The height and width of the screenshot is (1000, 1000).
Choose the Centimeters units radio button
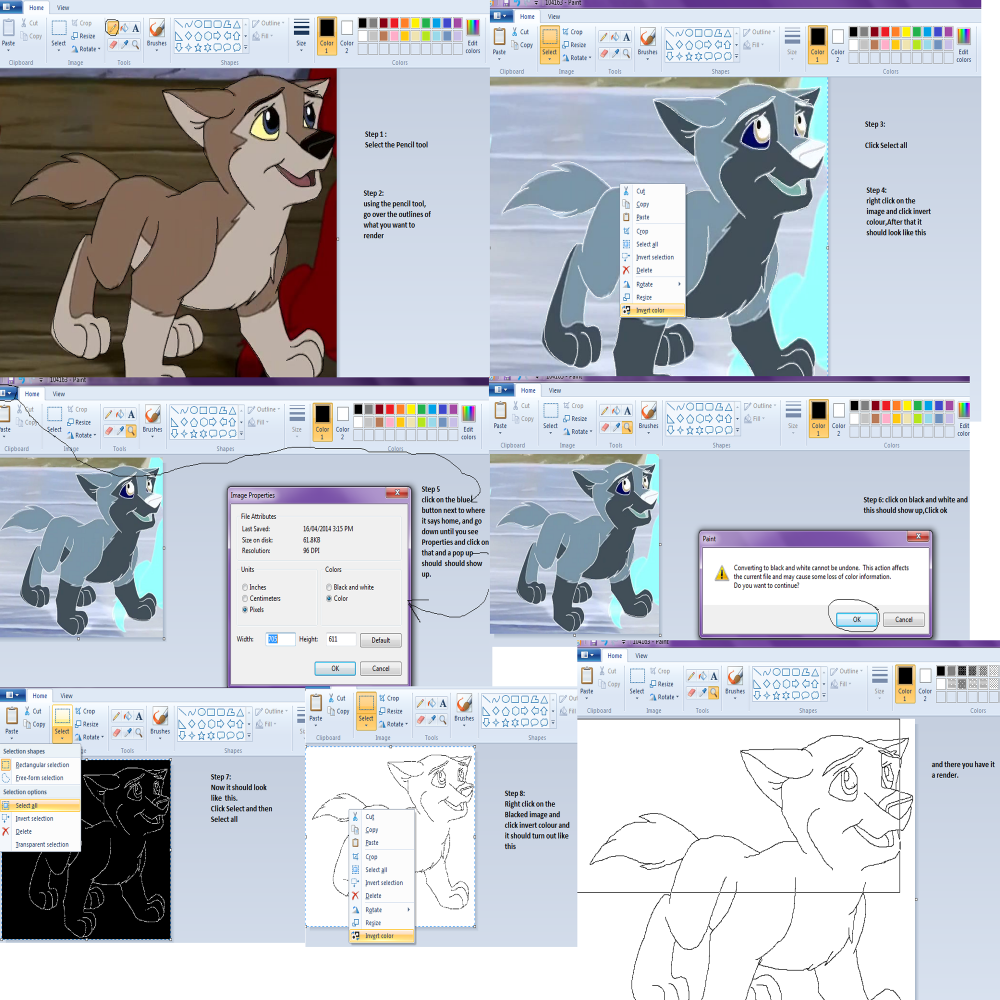click(245, 598)
